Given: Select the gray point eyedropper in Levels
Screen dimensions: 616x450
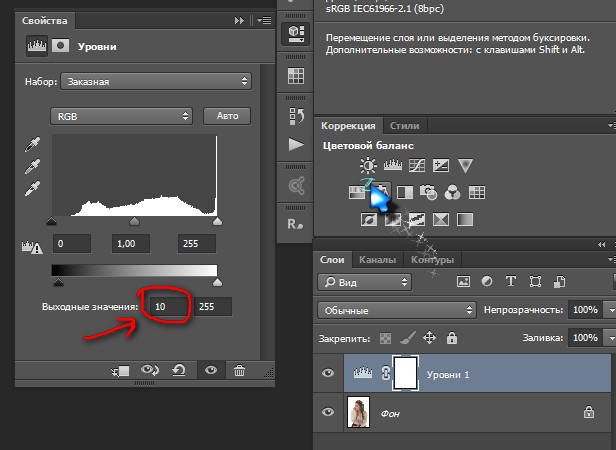Looking at the screenshot, I should [x=32, y=166].
